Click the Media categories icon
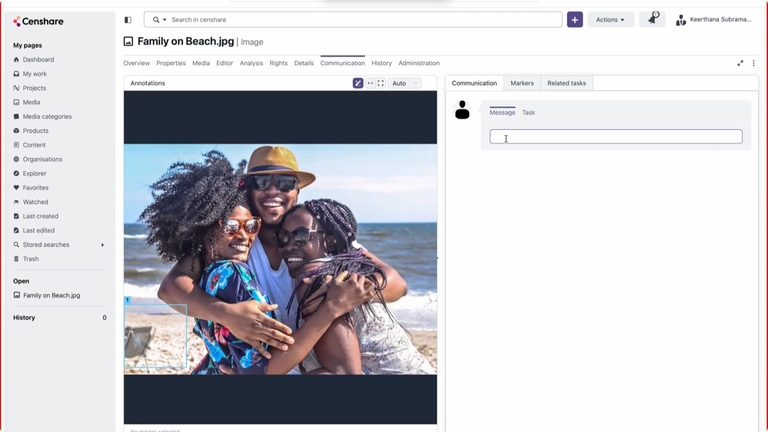 16,117
